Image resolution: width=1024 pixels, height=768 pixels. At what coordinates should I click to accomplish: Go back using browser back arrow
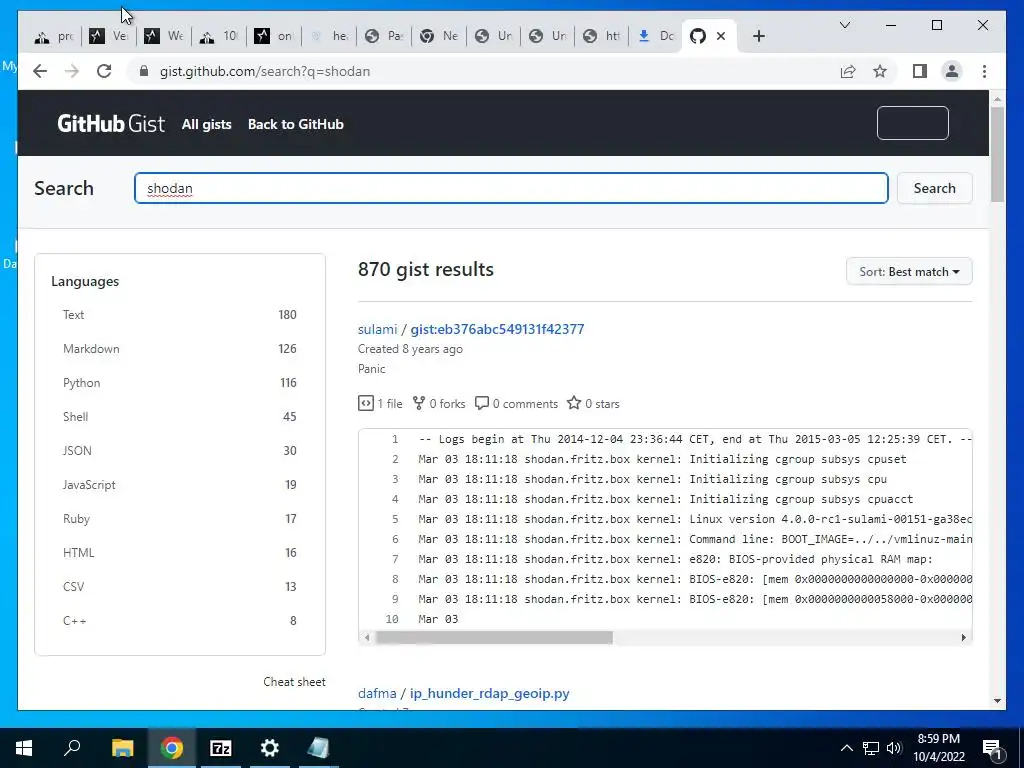pos(40,71)
